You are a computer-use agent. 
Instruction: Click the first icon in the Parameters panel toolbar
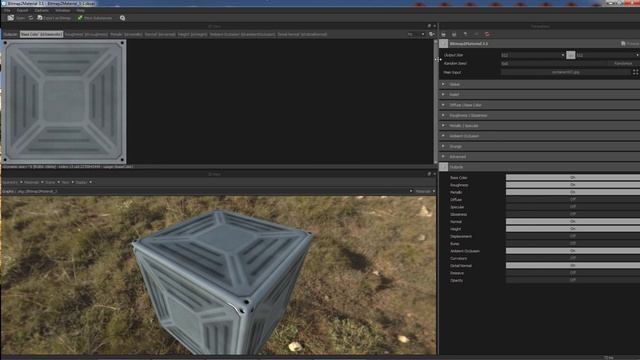443,34
